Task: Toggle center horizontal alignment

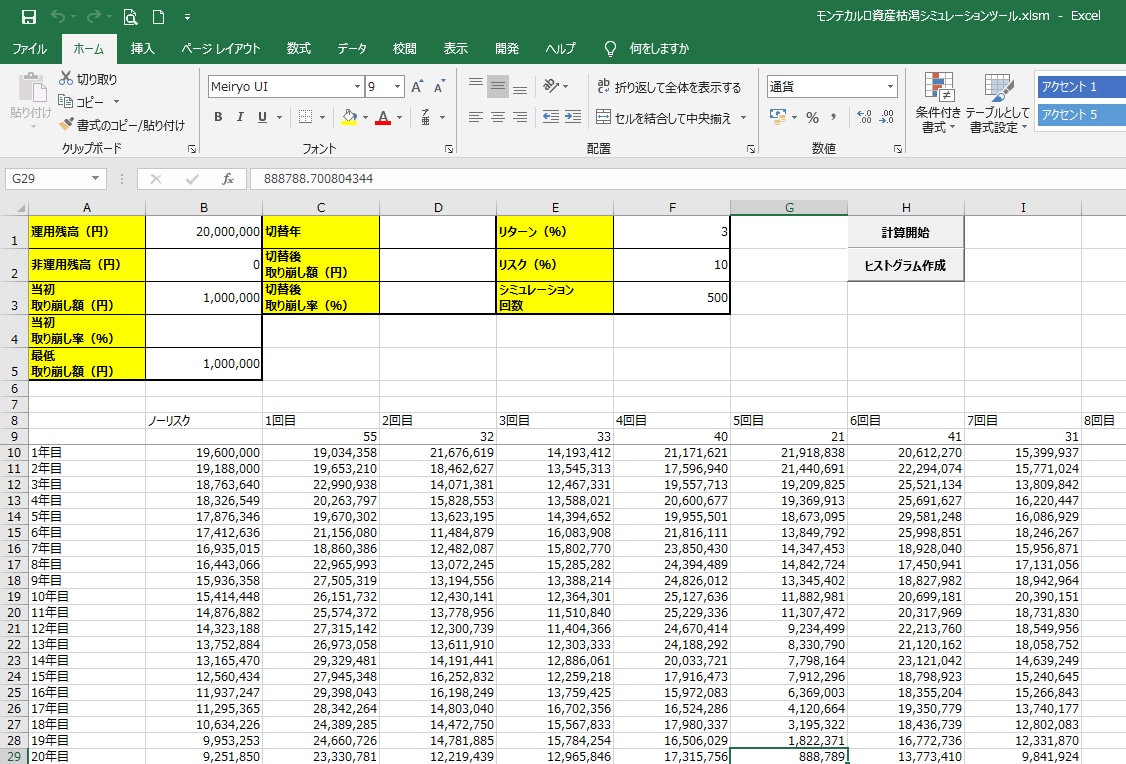Action: click(498, 117)
